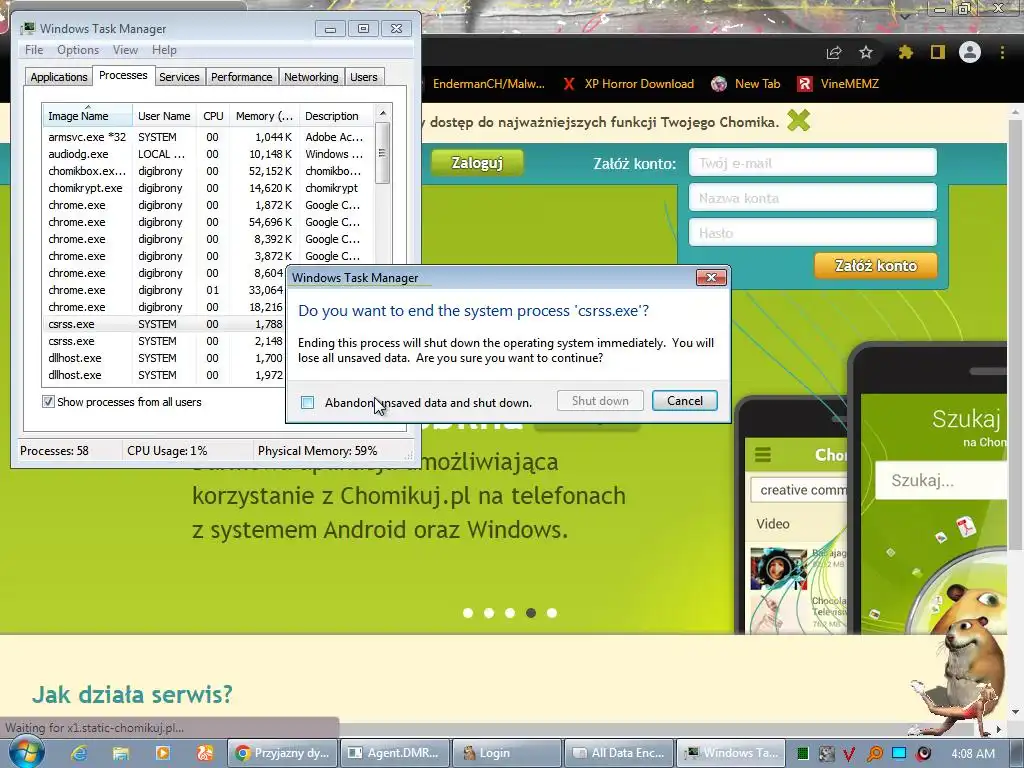Open the Help menu in Task Manager

click(164, 50)
